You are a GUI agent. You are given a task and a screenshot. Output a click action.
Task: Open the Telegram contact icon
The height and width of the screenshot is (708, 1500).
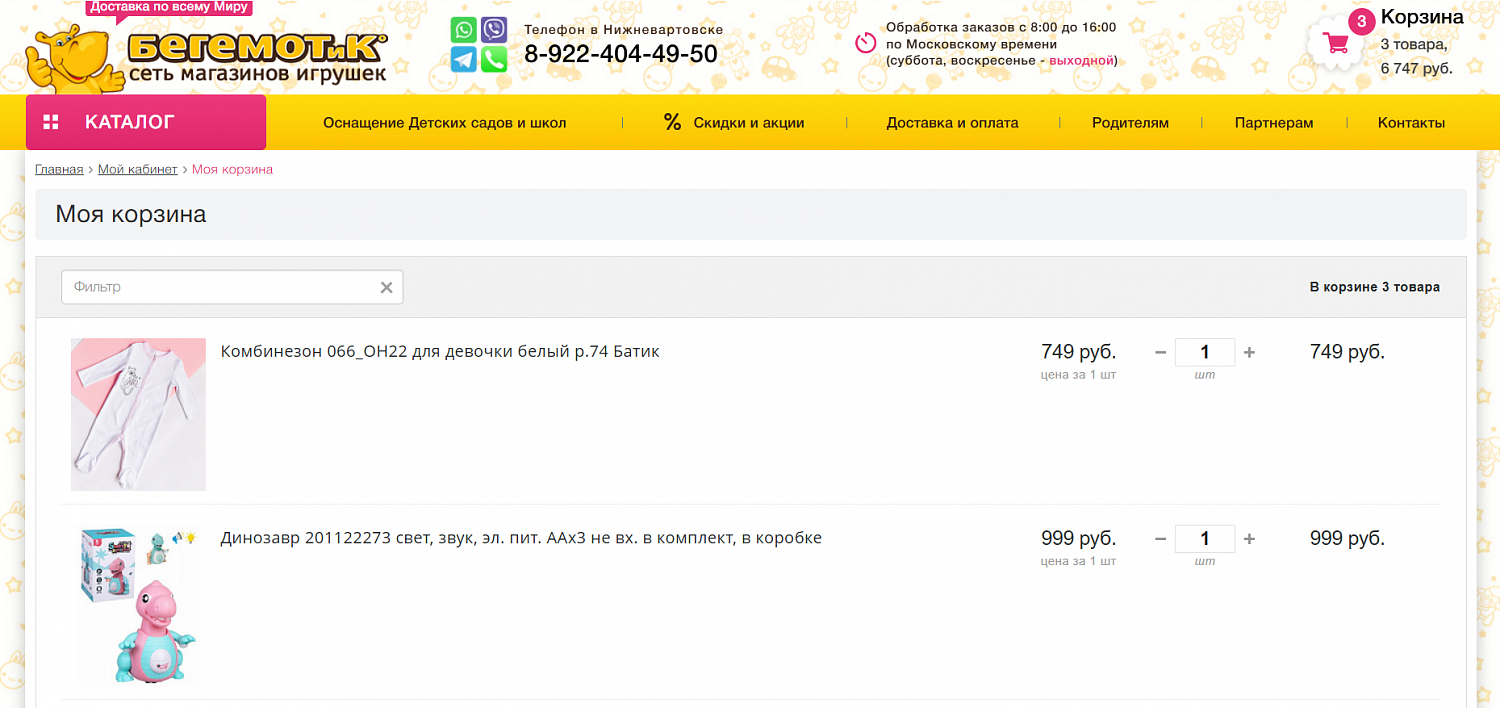pos(463,60)
